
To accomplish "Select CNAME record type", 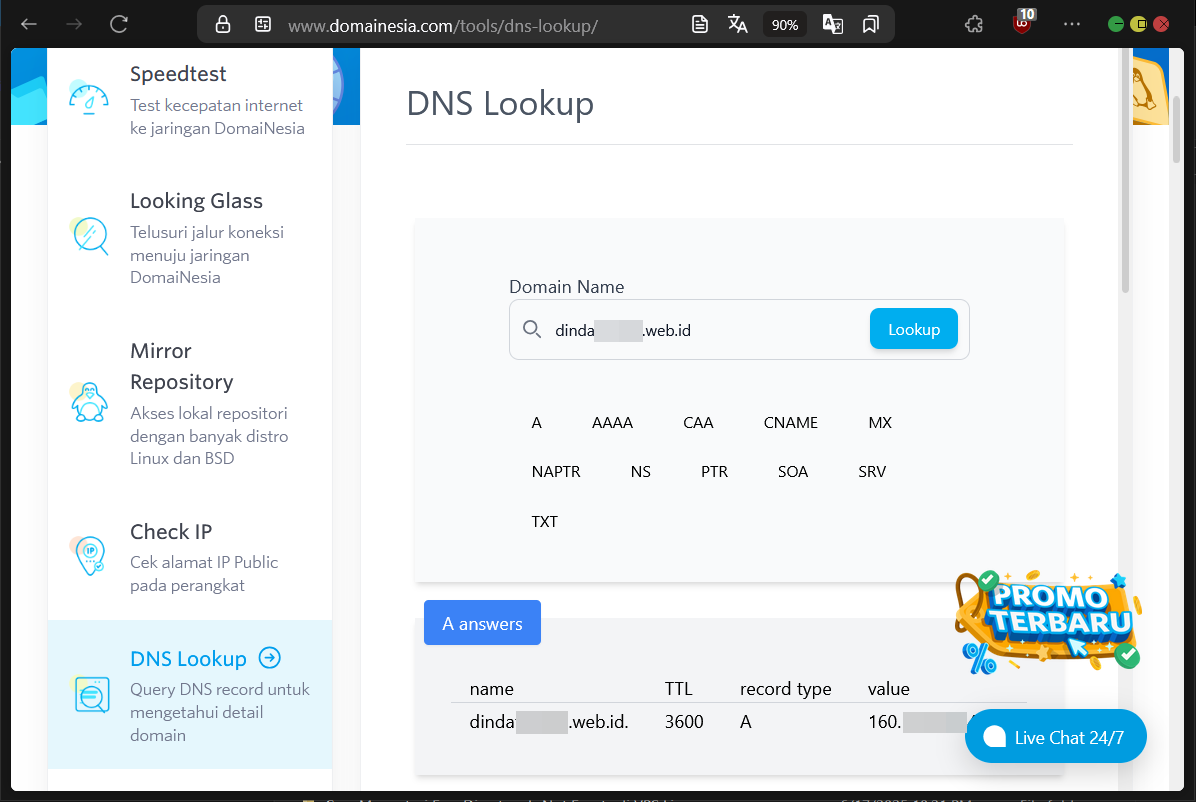I will [x=790, y=423].
